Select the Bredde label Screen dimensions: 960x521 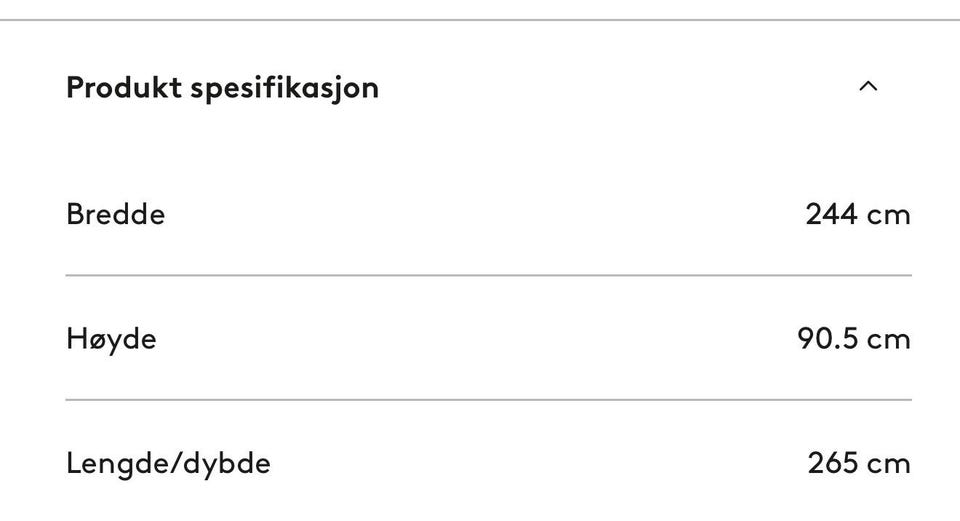coord(116,214)
